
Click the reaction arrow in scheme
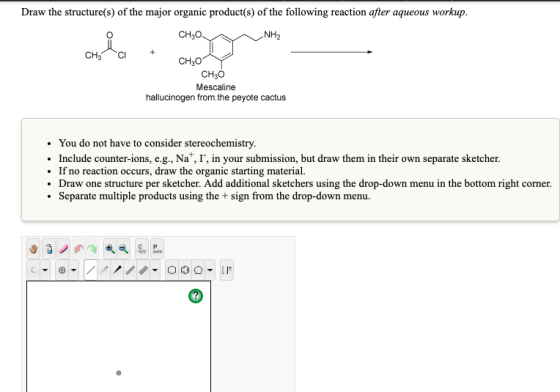coord(332,52)
